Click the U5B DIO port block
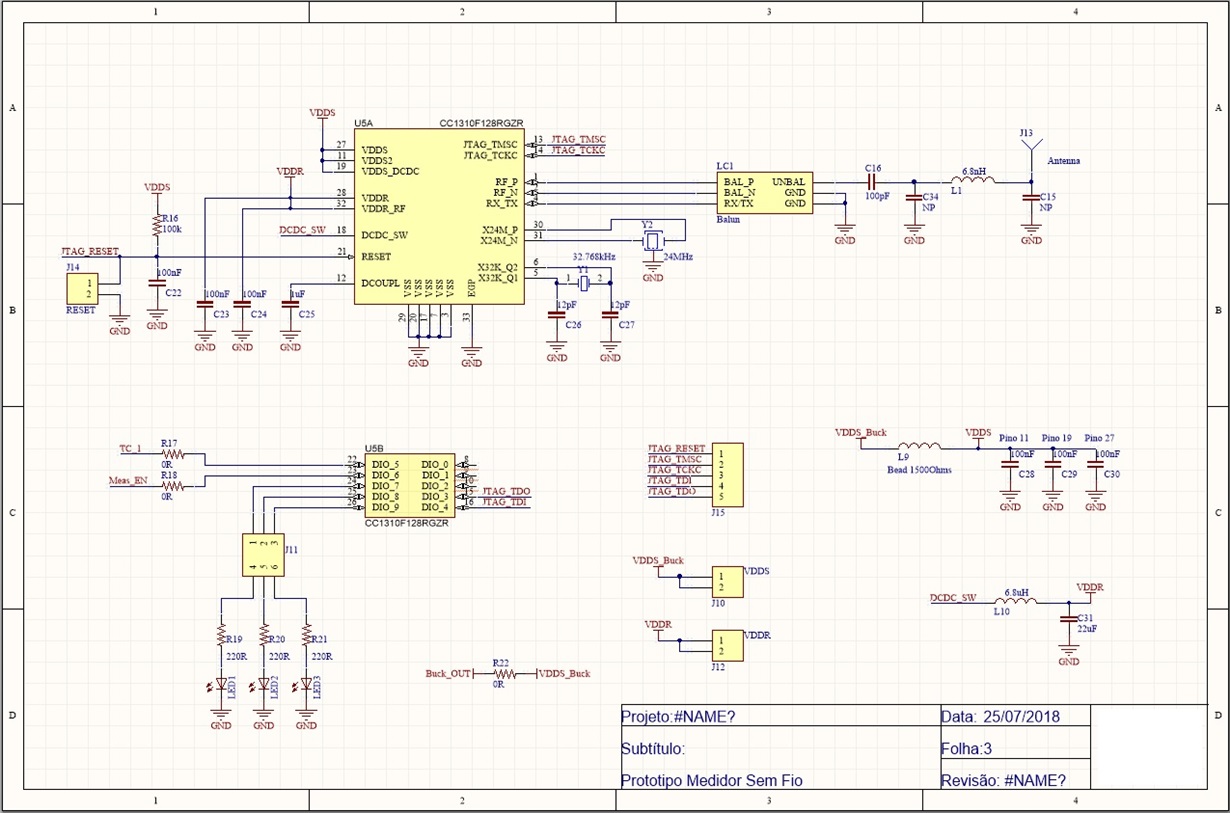The height and width of the screenshot is (813, 1230). tap(410, 486)
